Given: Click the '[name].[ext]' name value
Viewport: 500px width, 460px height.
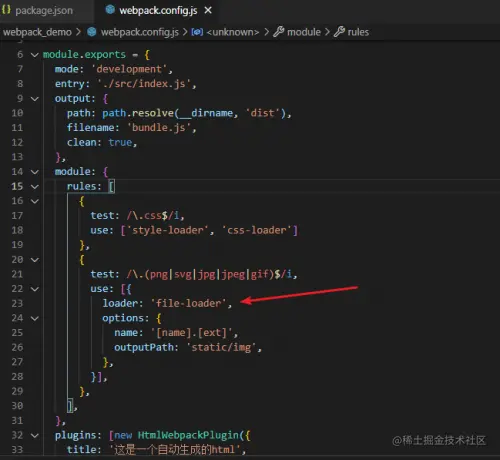Looking at the screenshot, I should 191,333.
